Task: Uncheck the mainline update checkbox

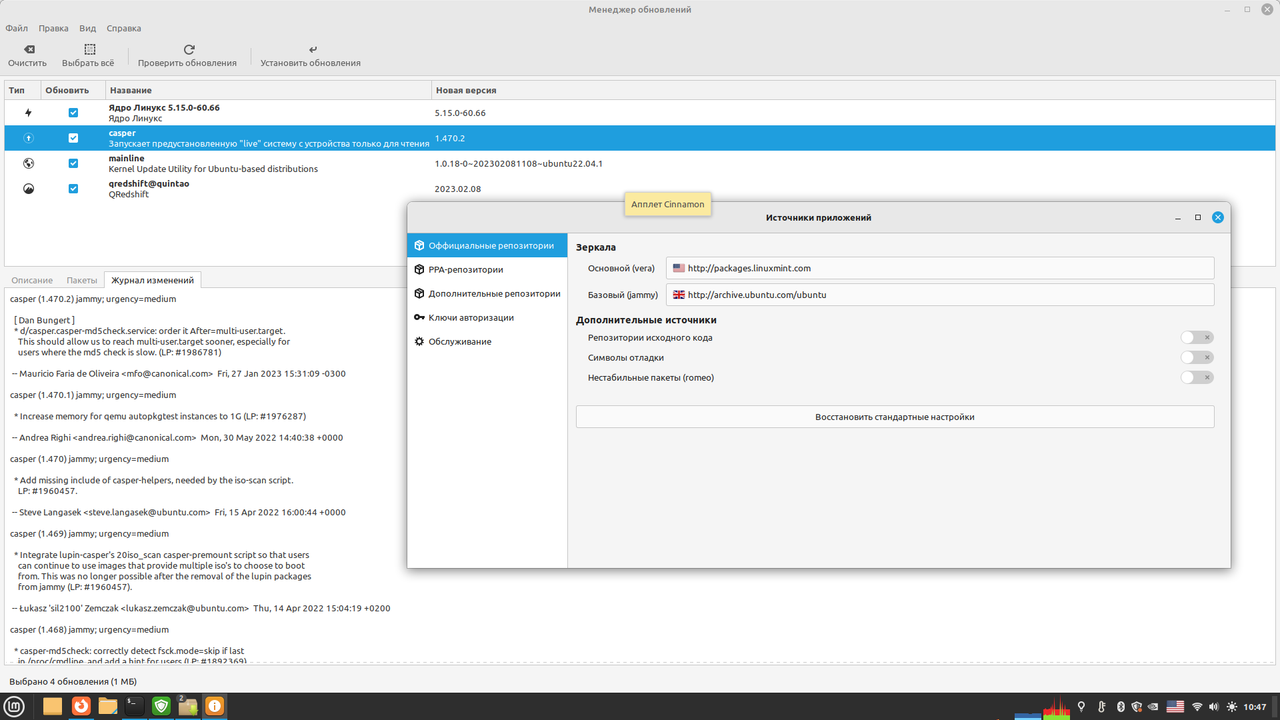Action: (x=73, y=163)
